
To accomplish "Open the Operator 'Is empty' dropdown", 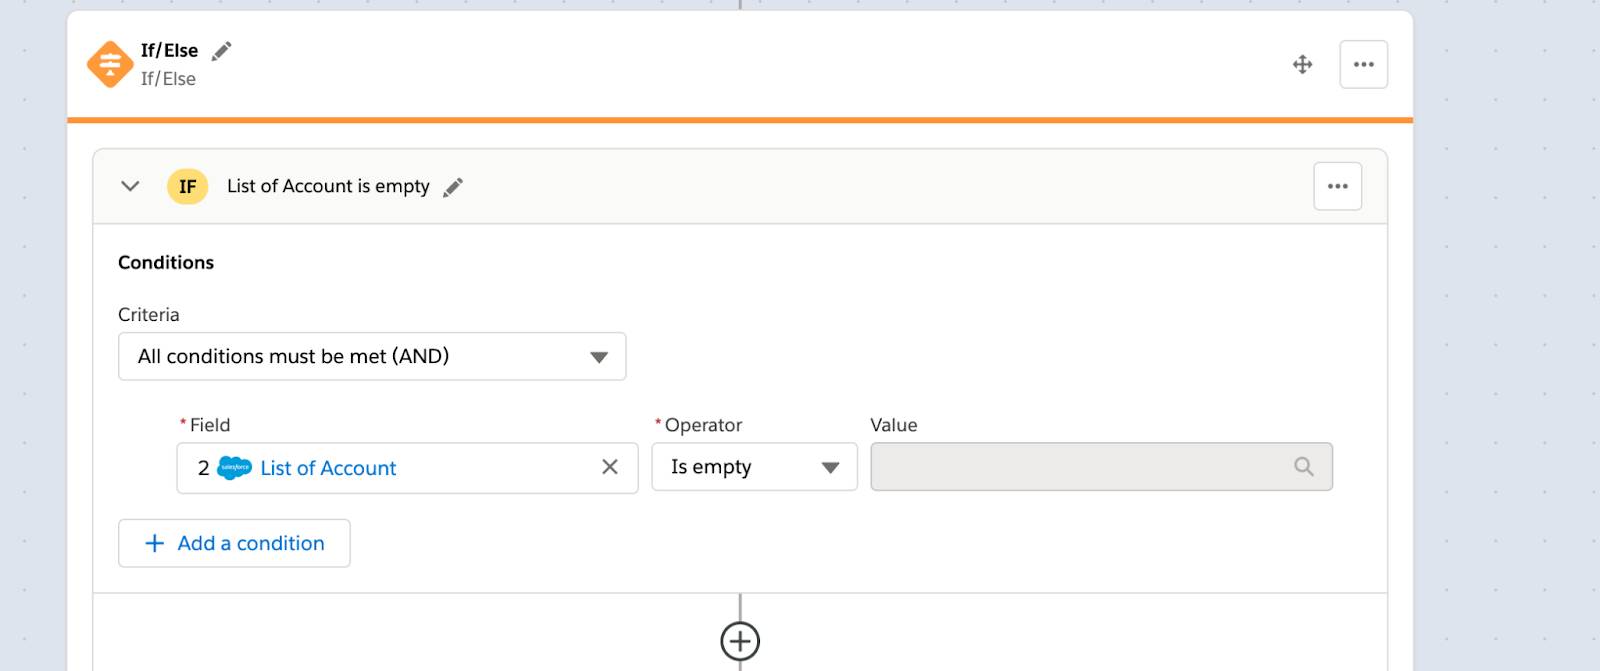I will point(754,467).
